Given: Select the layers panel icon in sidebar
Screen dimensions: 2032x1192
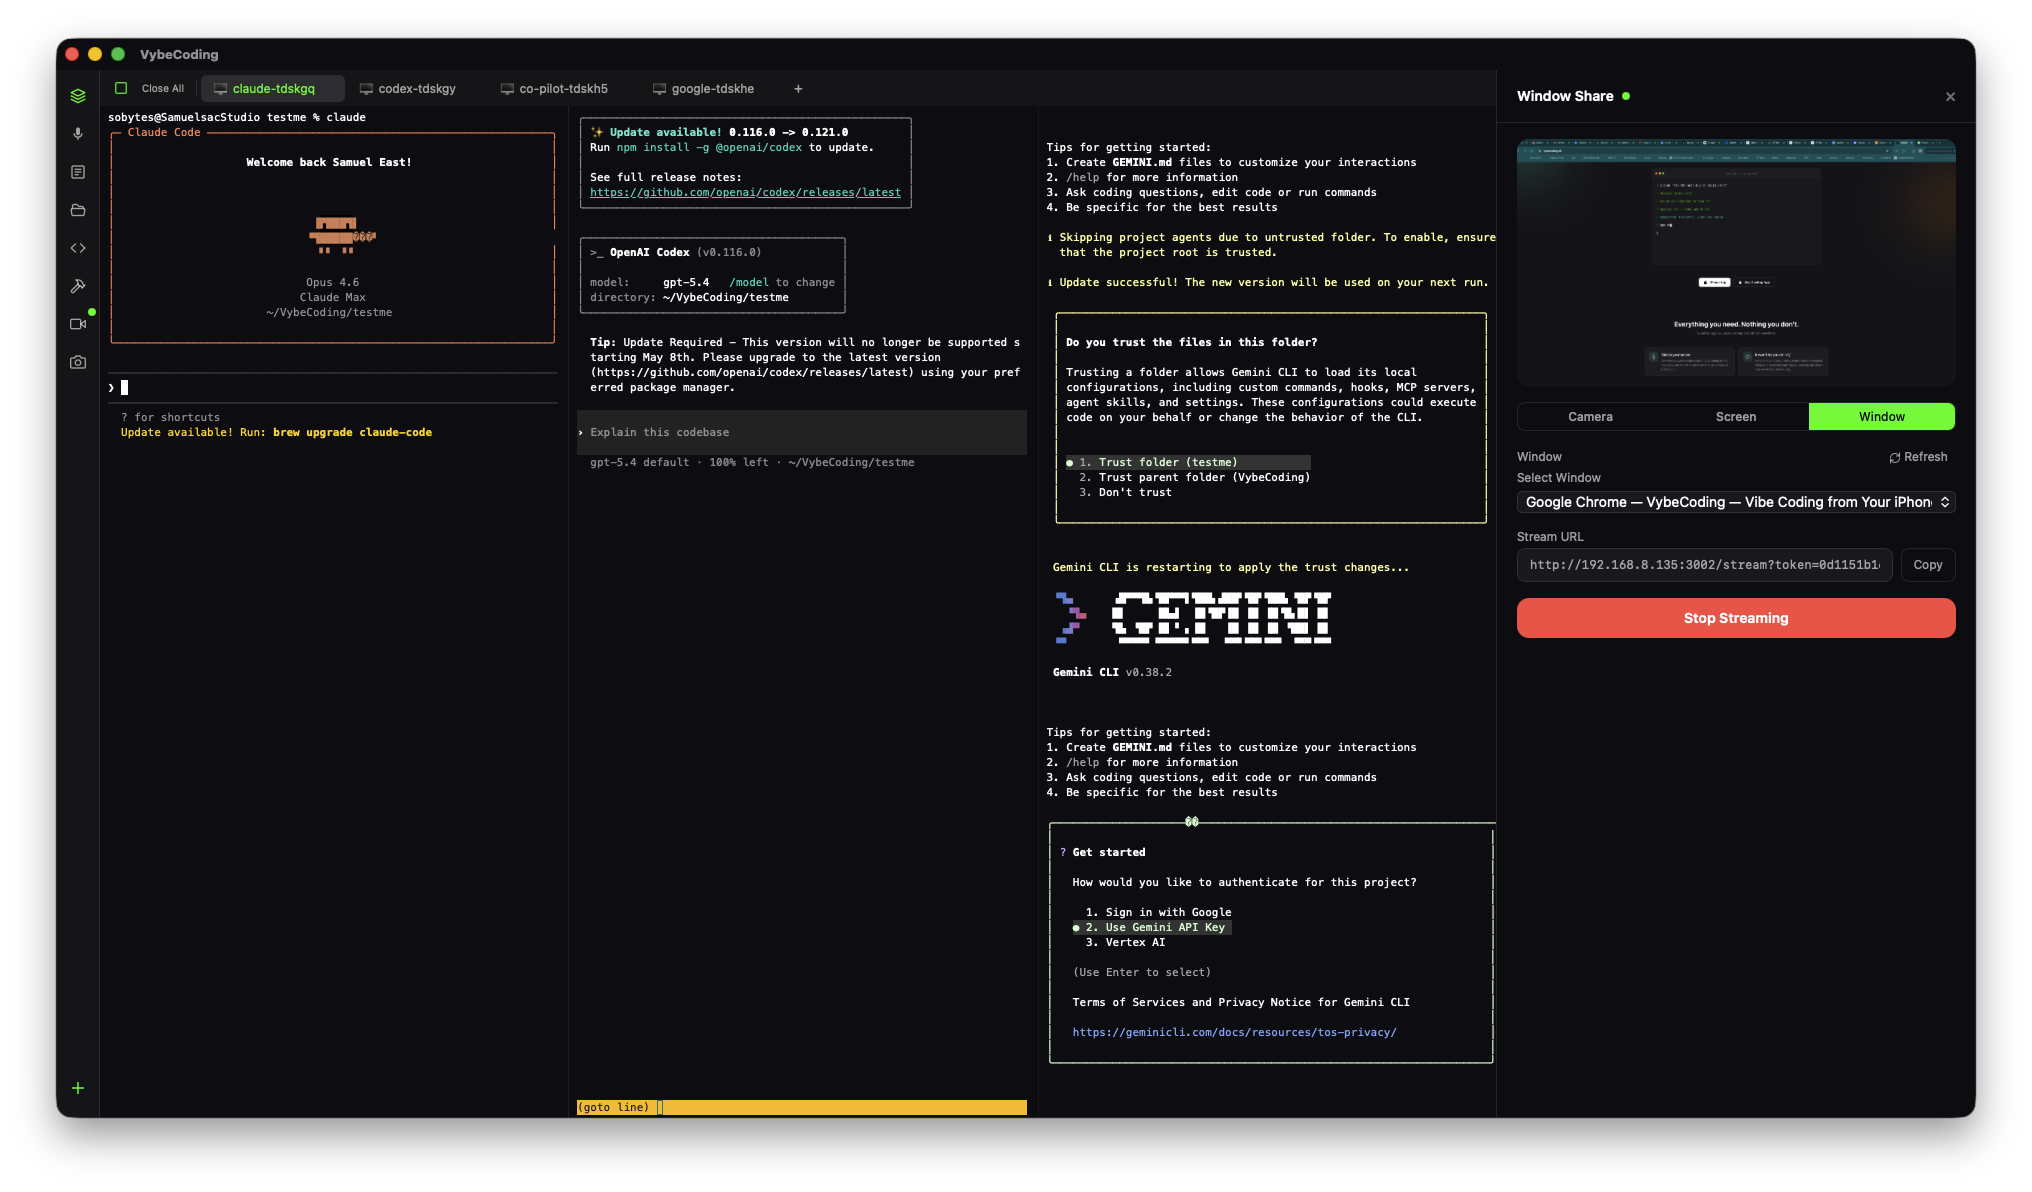Looking at the screenshot, I should (x=78, y=95).
